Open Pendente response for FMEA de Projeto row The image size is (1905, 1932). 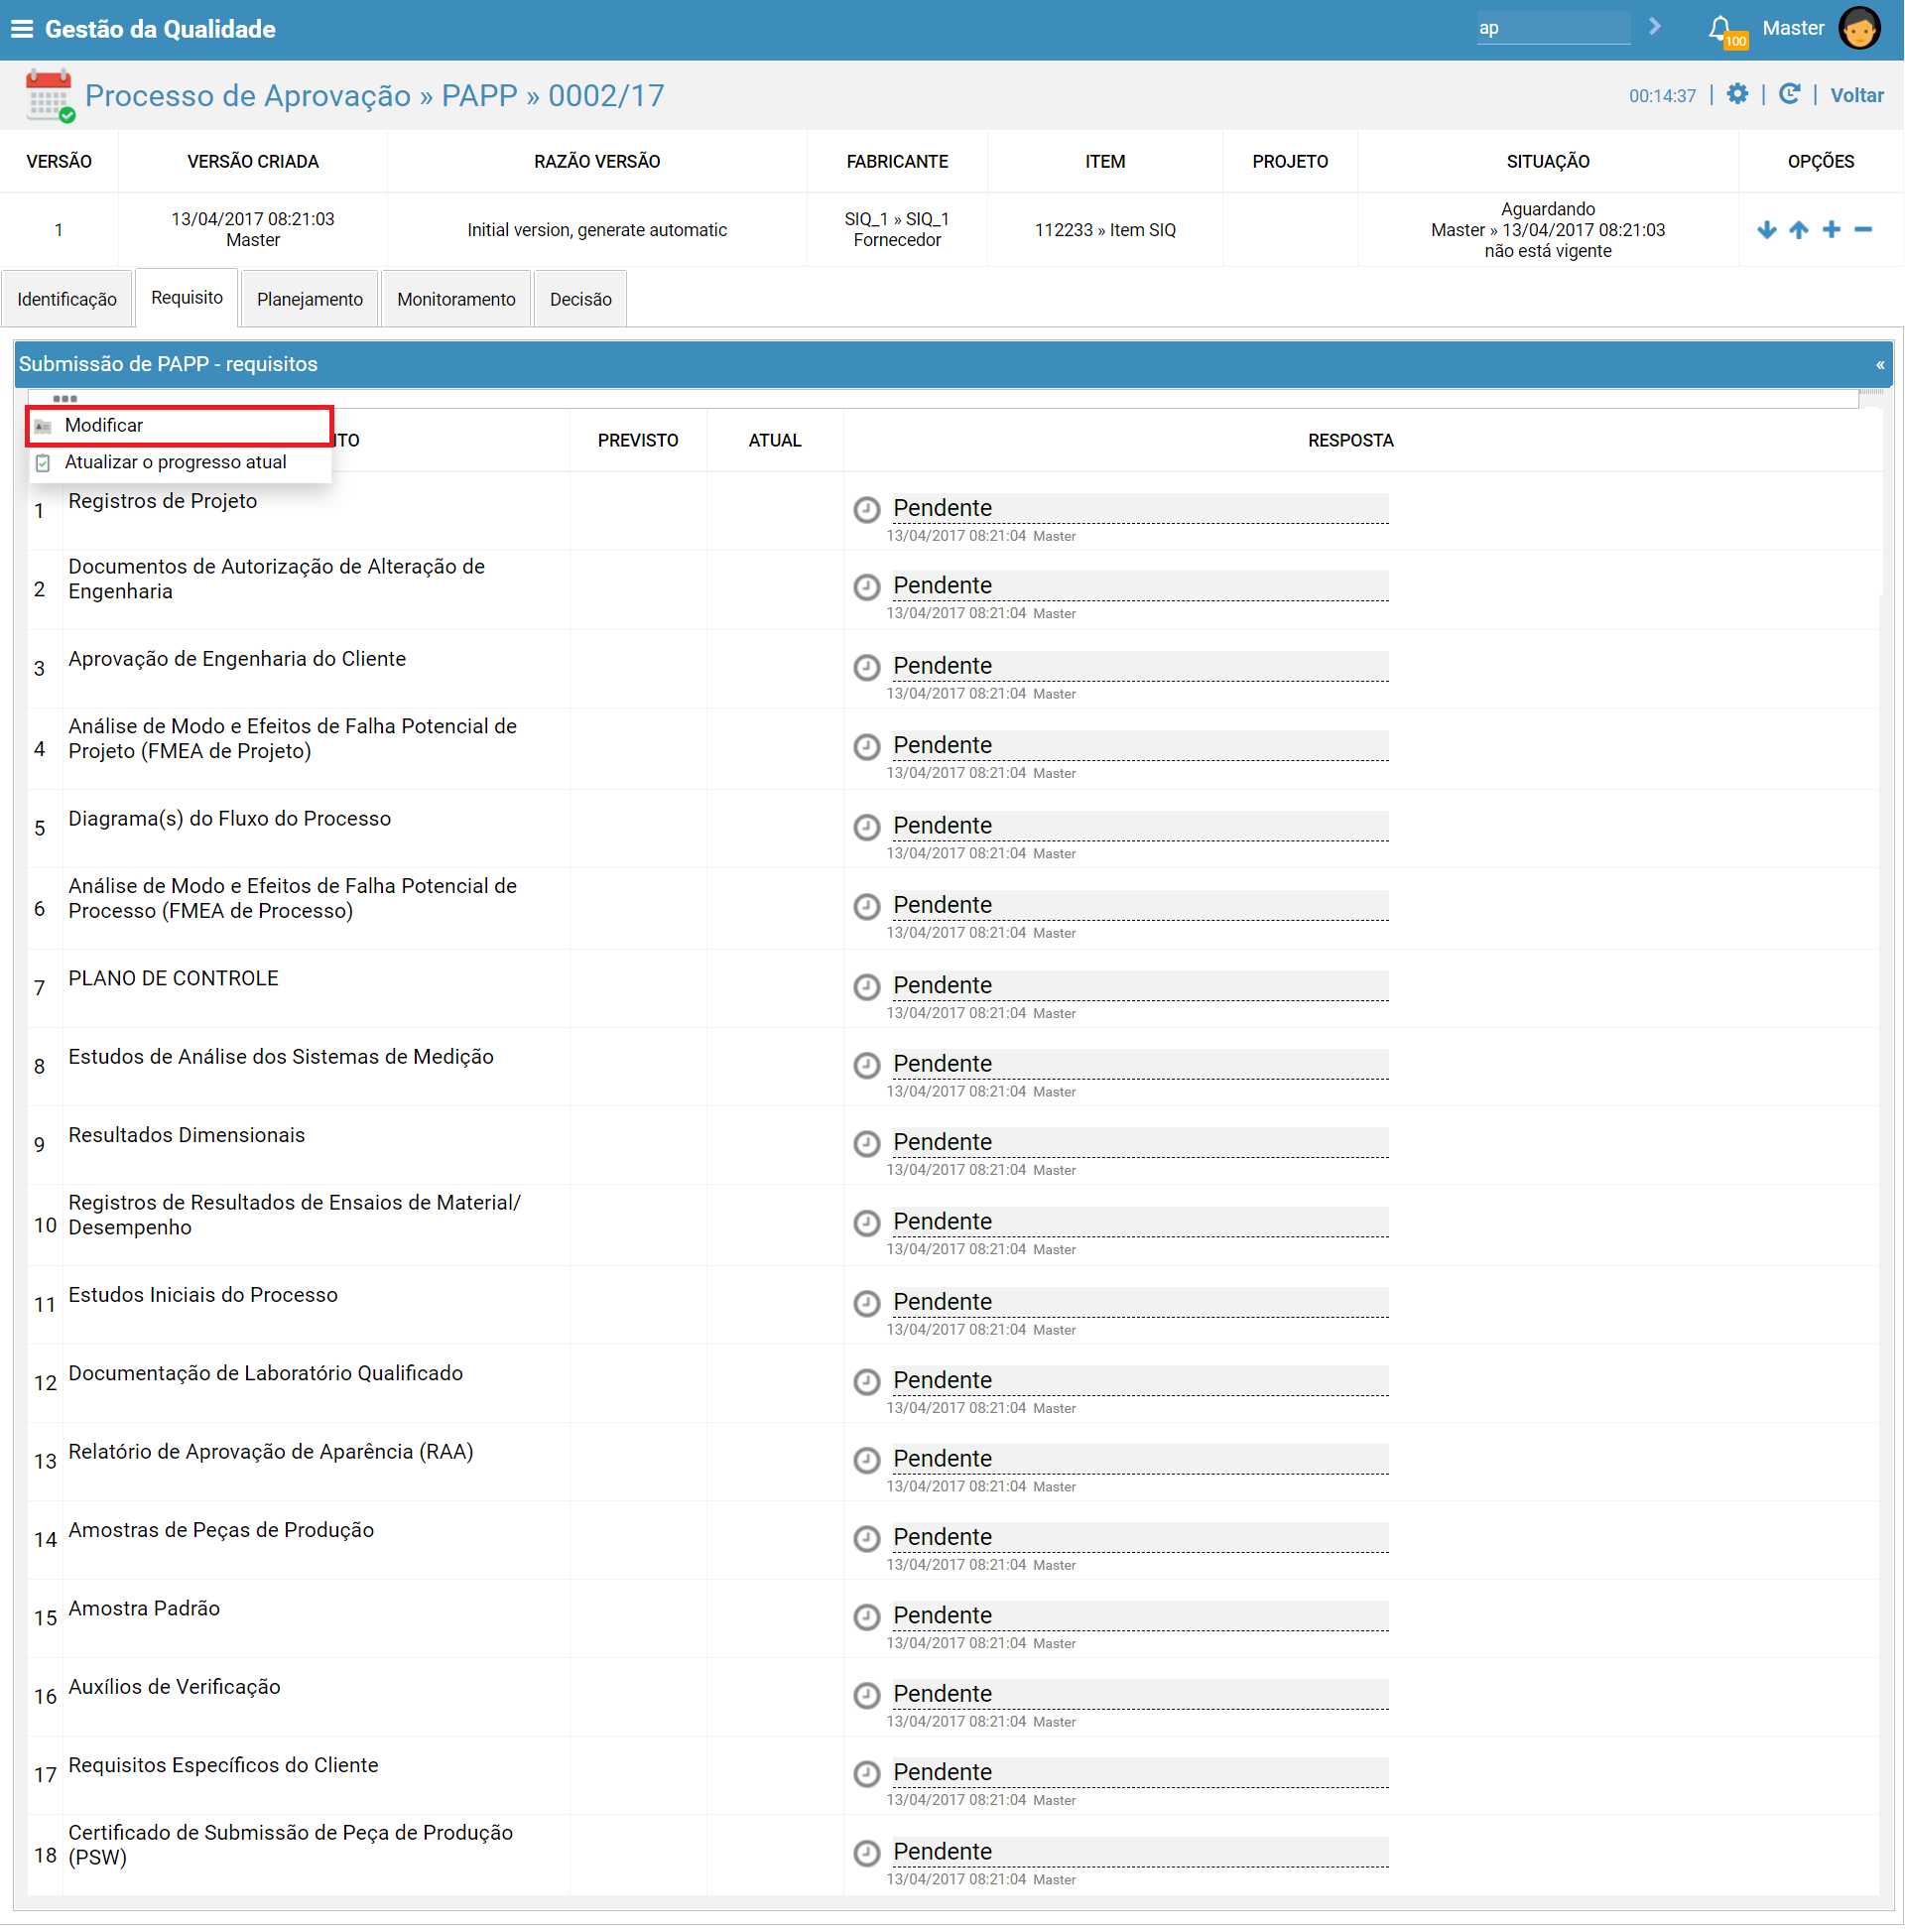point(1140,746)
